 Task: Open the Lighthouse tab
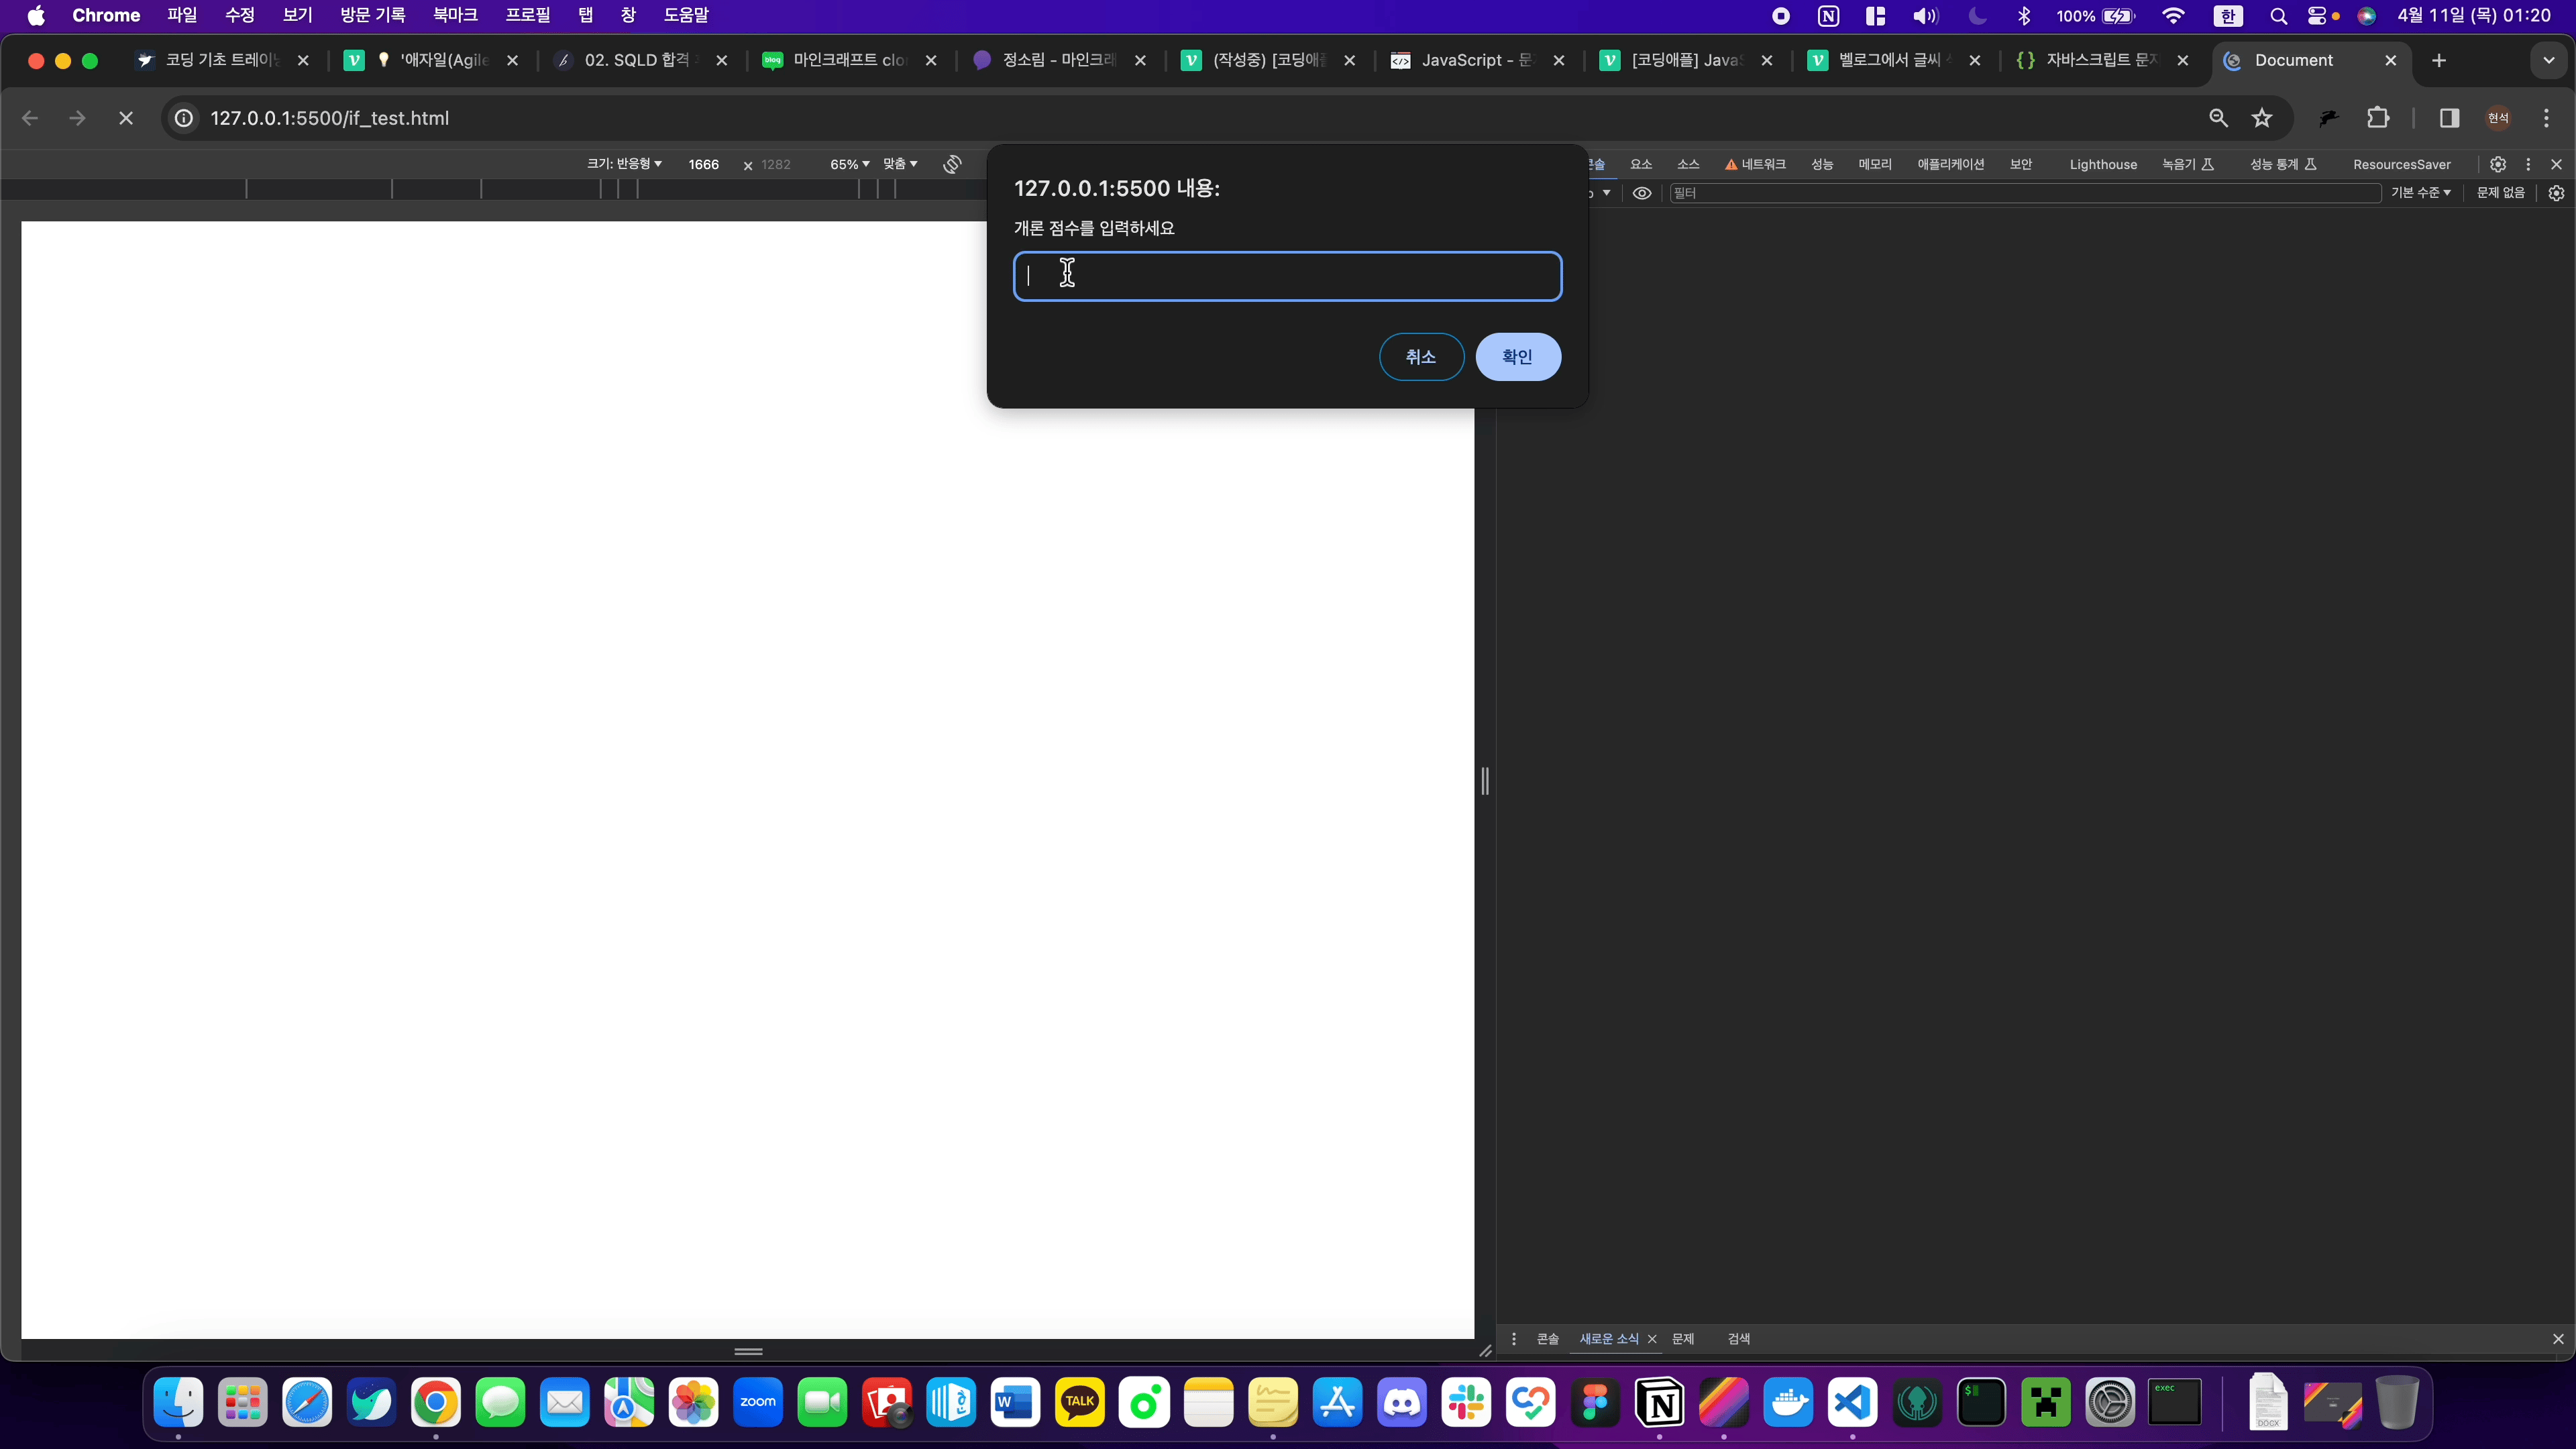pos(2103,164)
